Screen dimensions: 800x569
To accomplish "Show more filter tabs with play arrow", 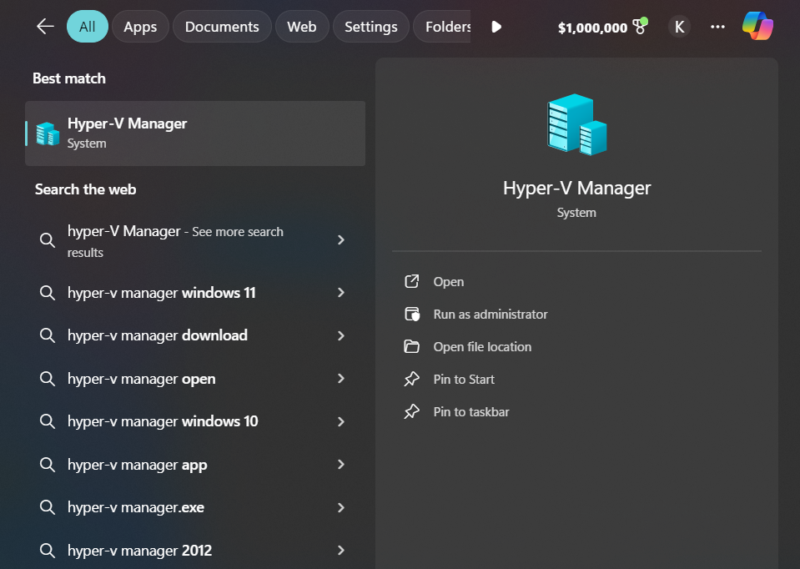I will click(496, 27).
